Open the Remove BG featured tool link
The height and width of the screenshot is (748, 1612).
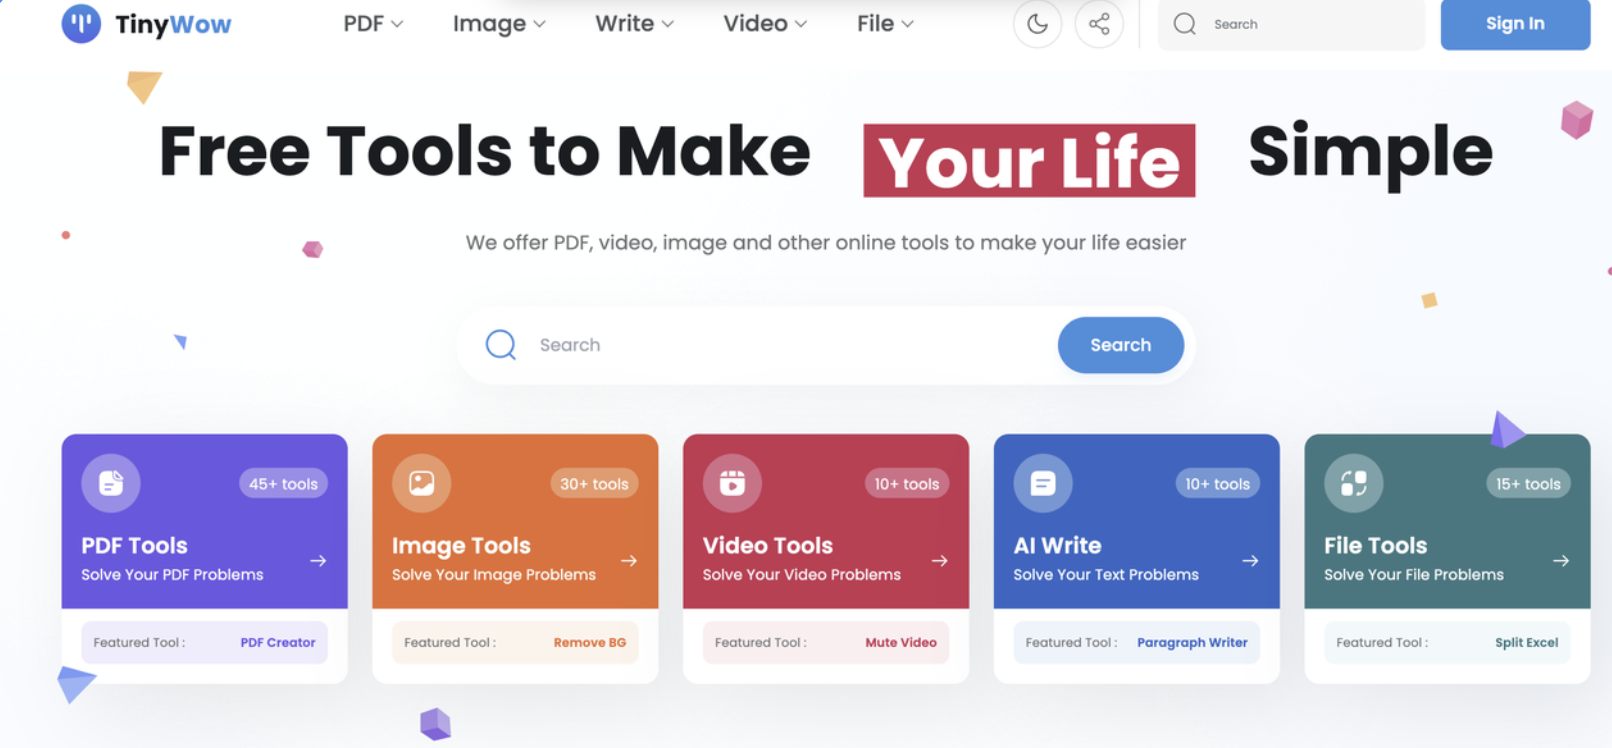589,643
